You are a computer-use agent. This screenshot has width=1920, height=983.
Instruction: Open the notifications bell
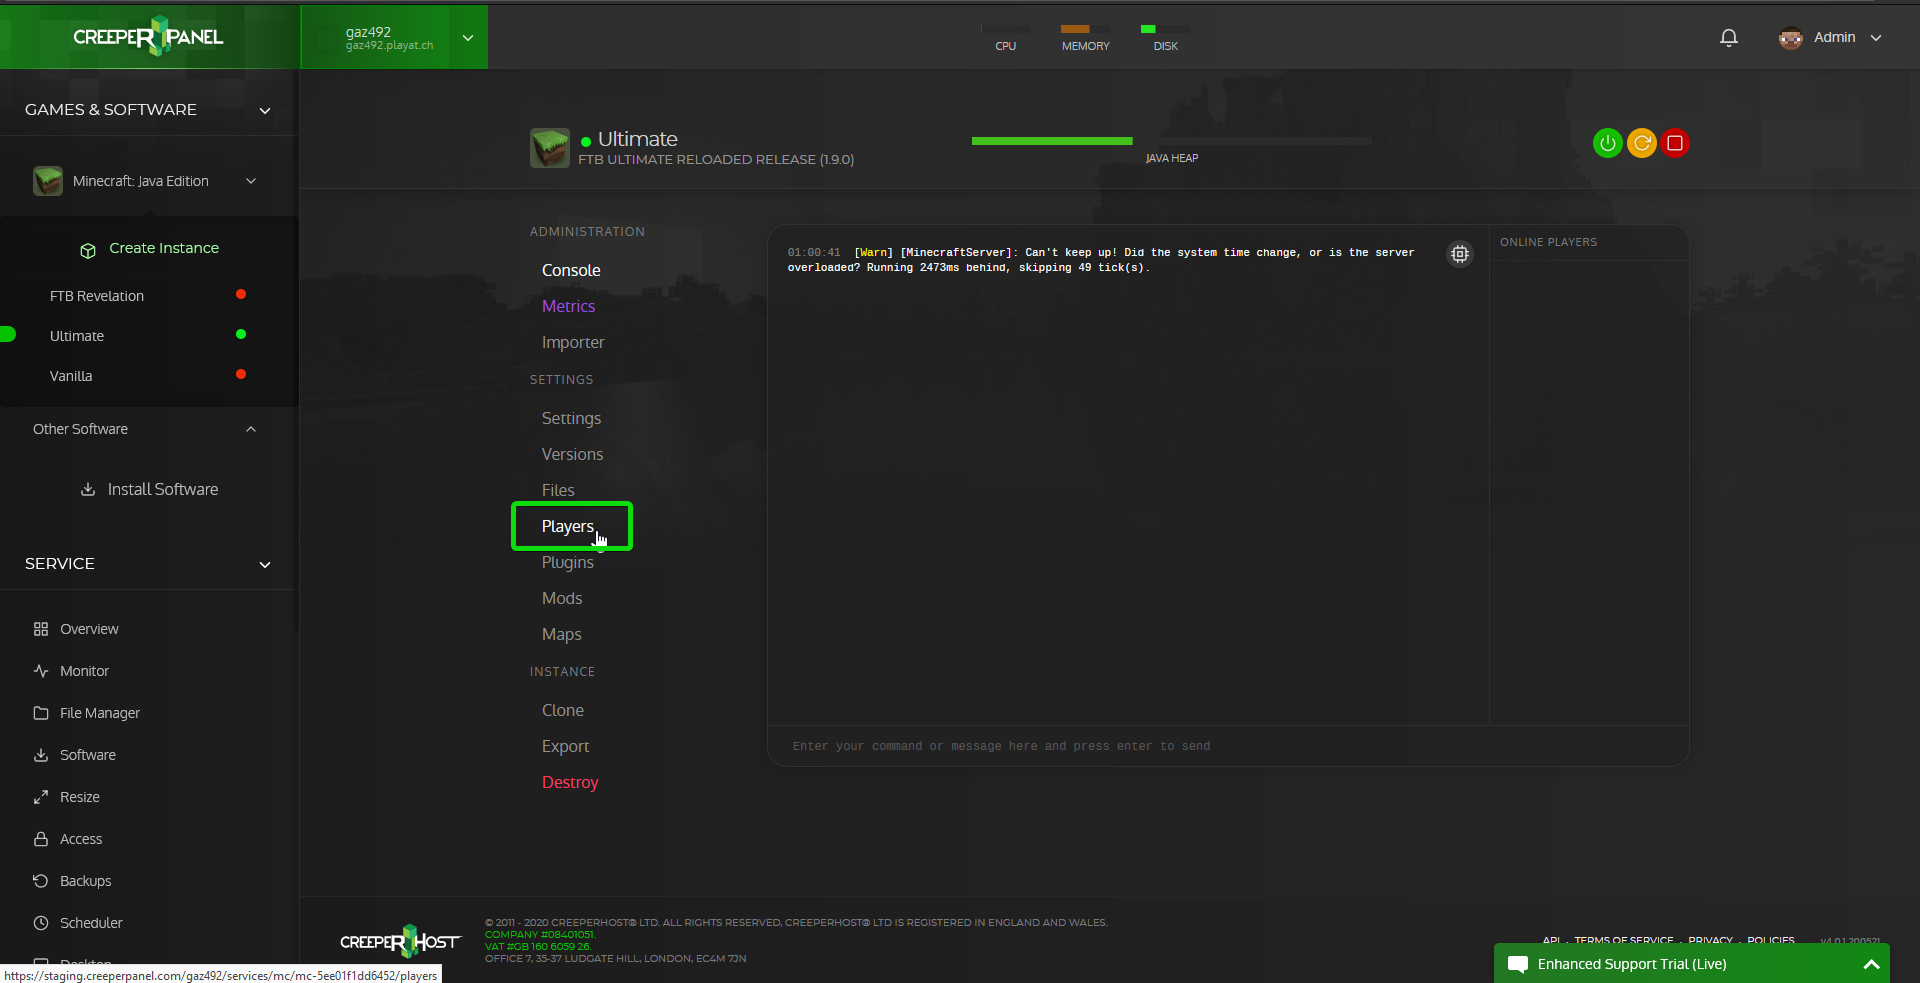click(1728, 38)
